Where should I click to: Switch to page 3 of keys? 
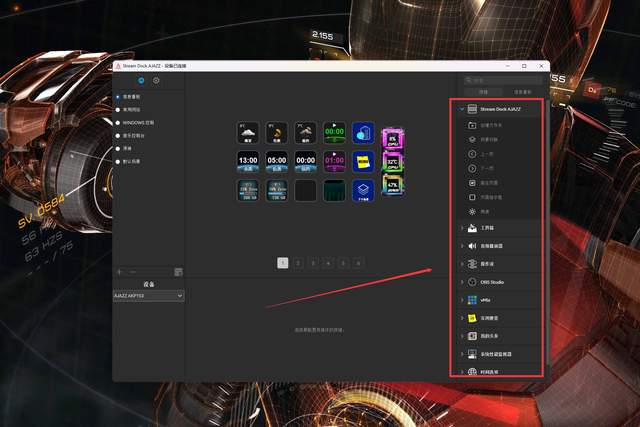313,263
